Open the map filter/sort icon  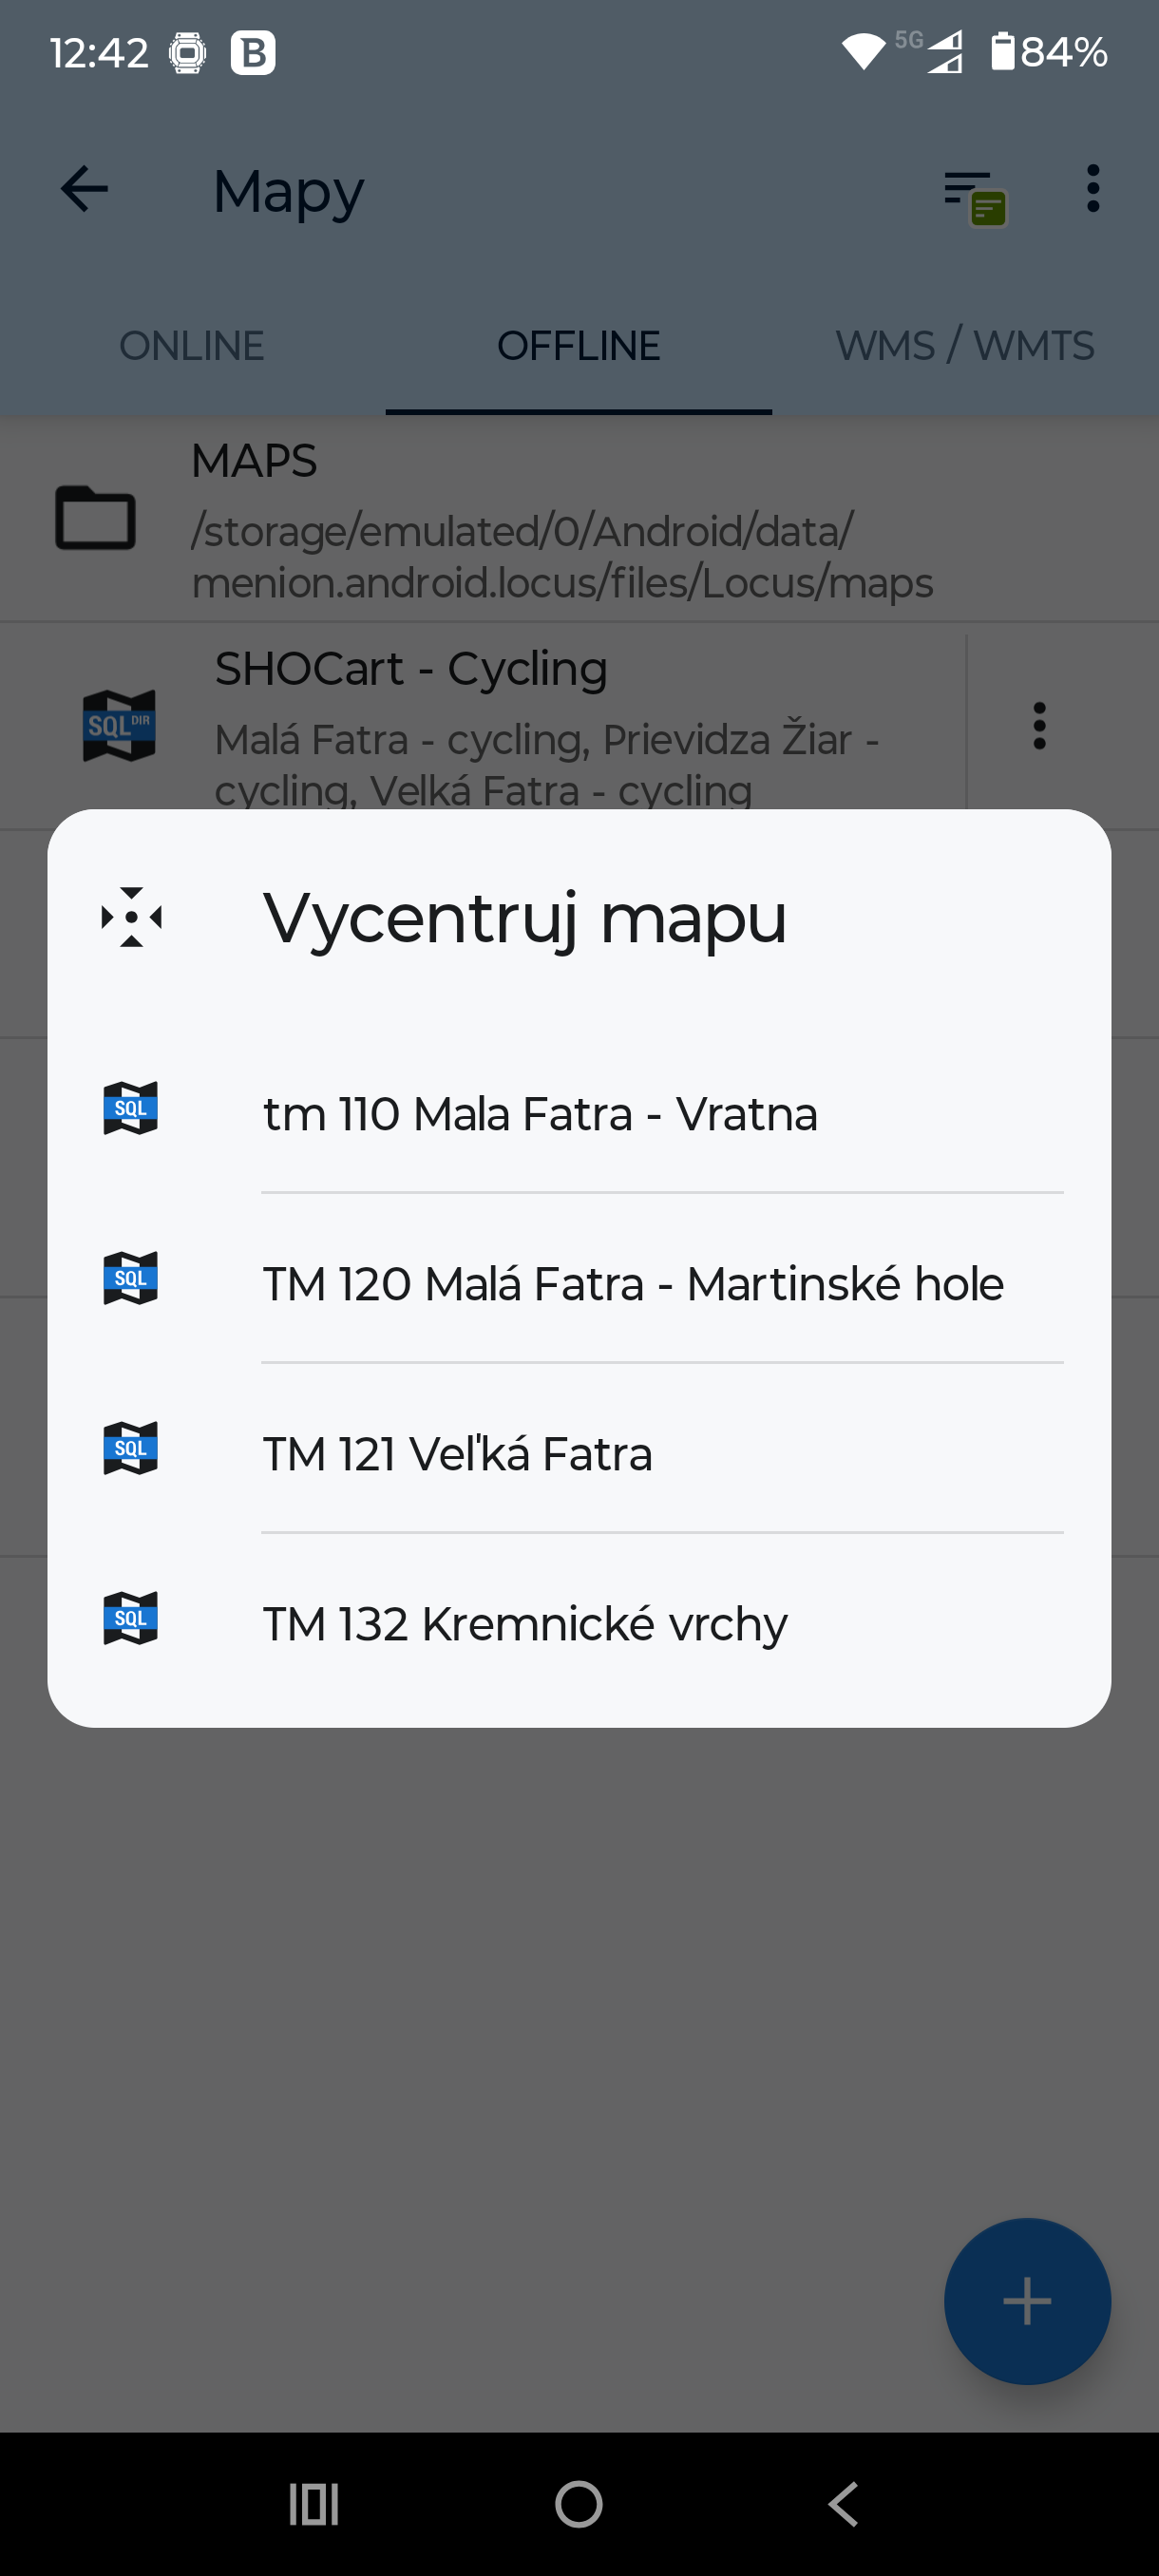pos(973,195)
